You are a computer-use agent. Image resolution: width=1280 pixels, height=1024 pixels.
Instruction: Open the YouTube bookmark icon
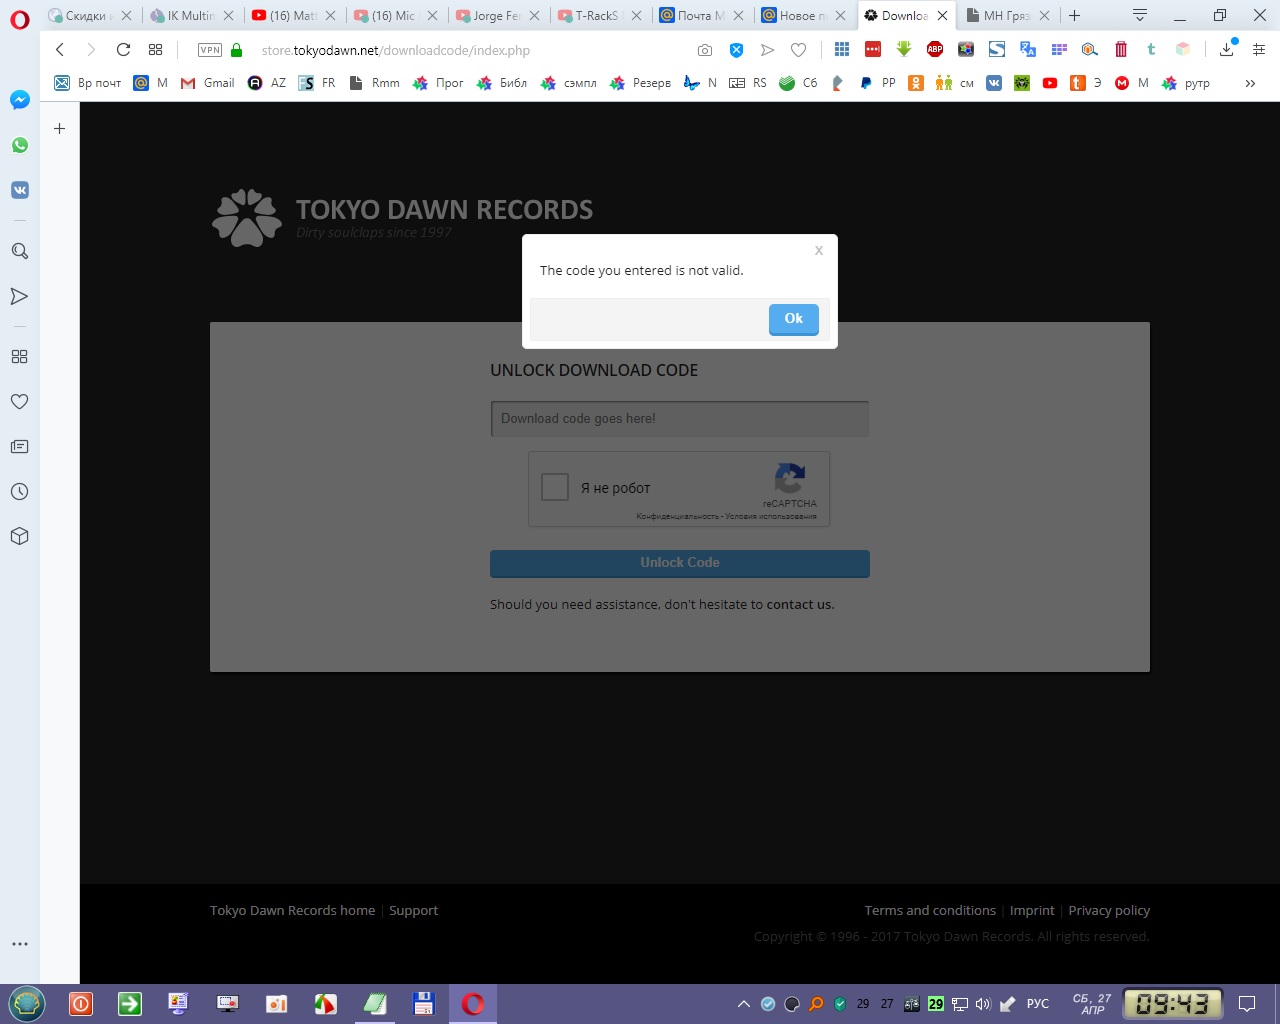click(x=1050, y=83)
